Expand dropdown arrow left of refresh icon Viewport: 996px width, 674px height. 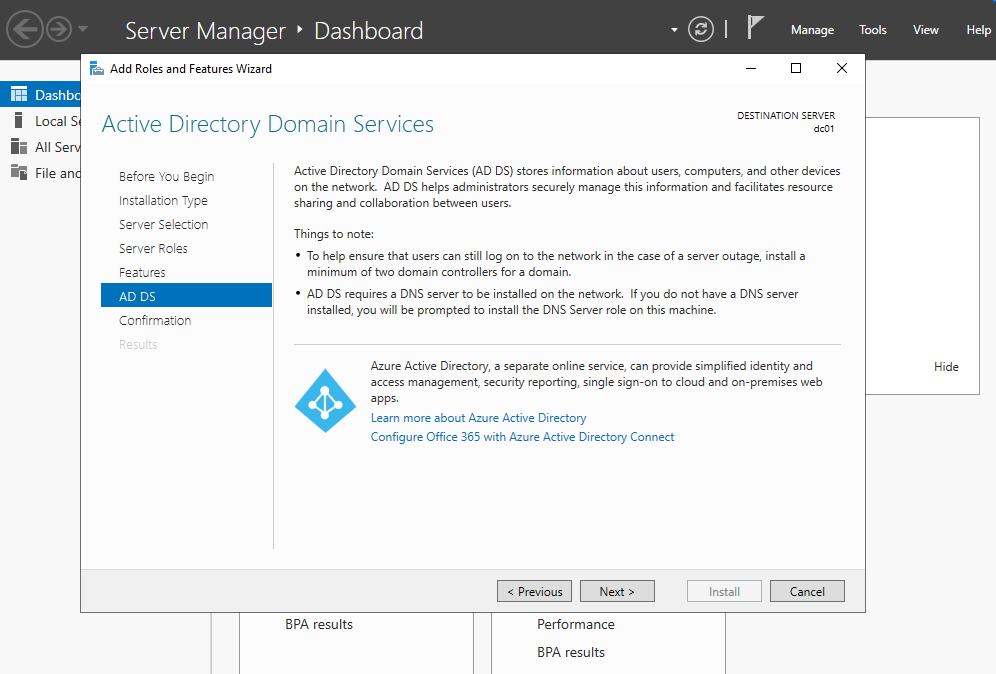coord(674,30)
